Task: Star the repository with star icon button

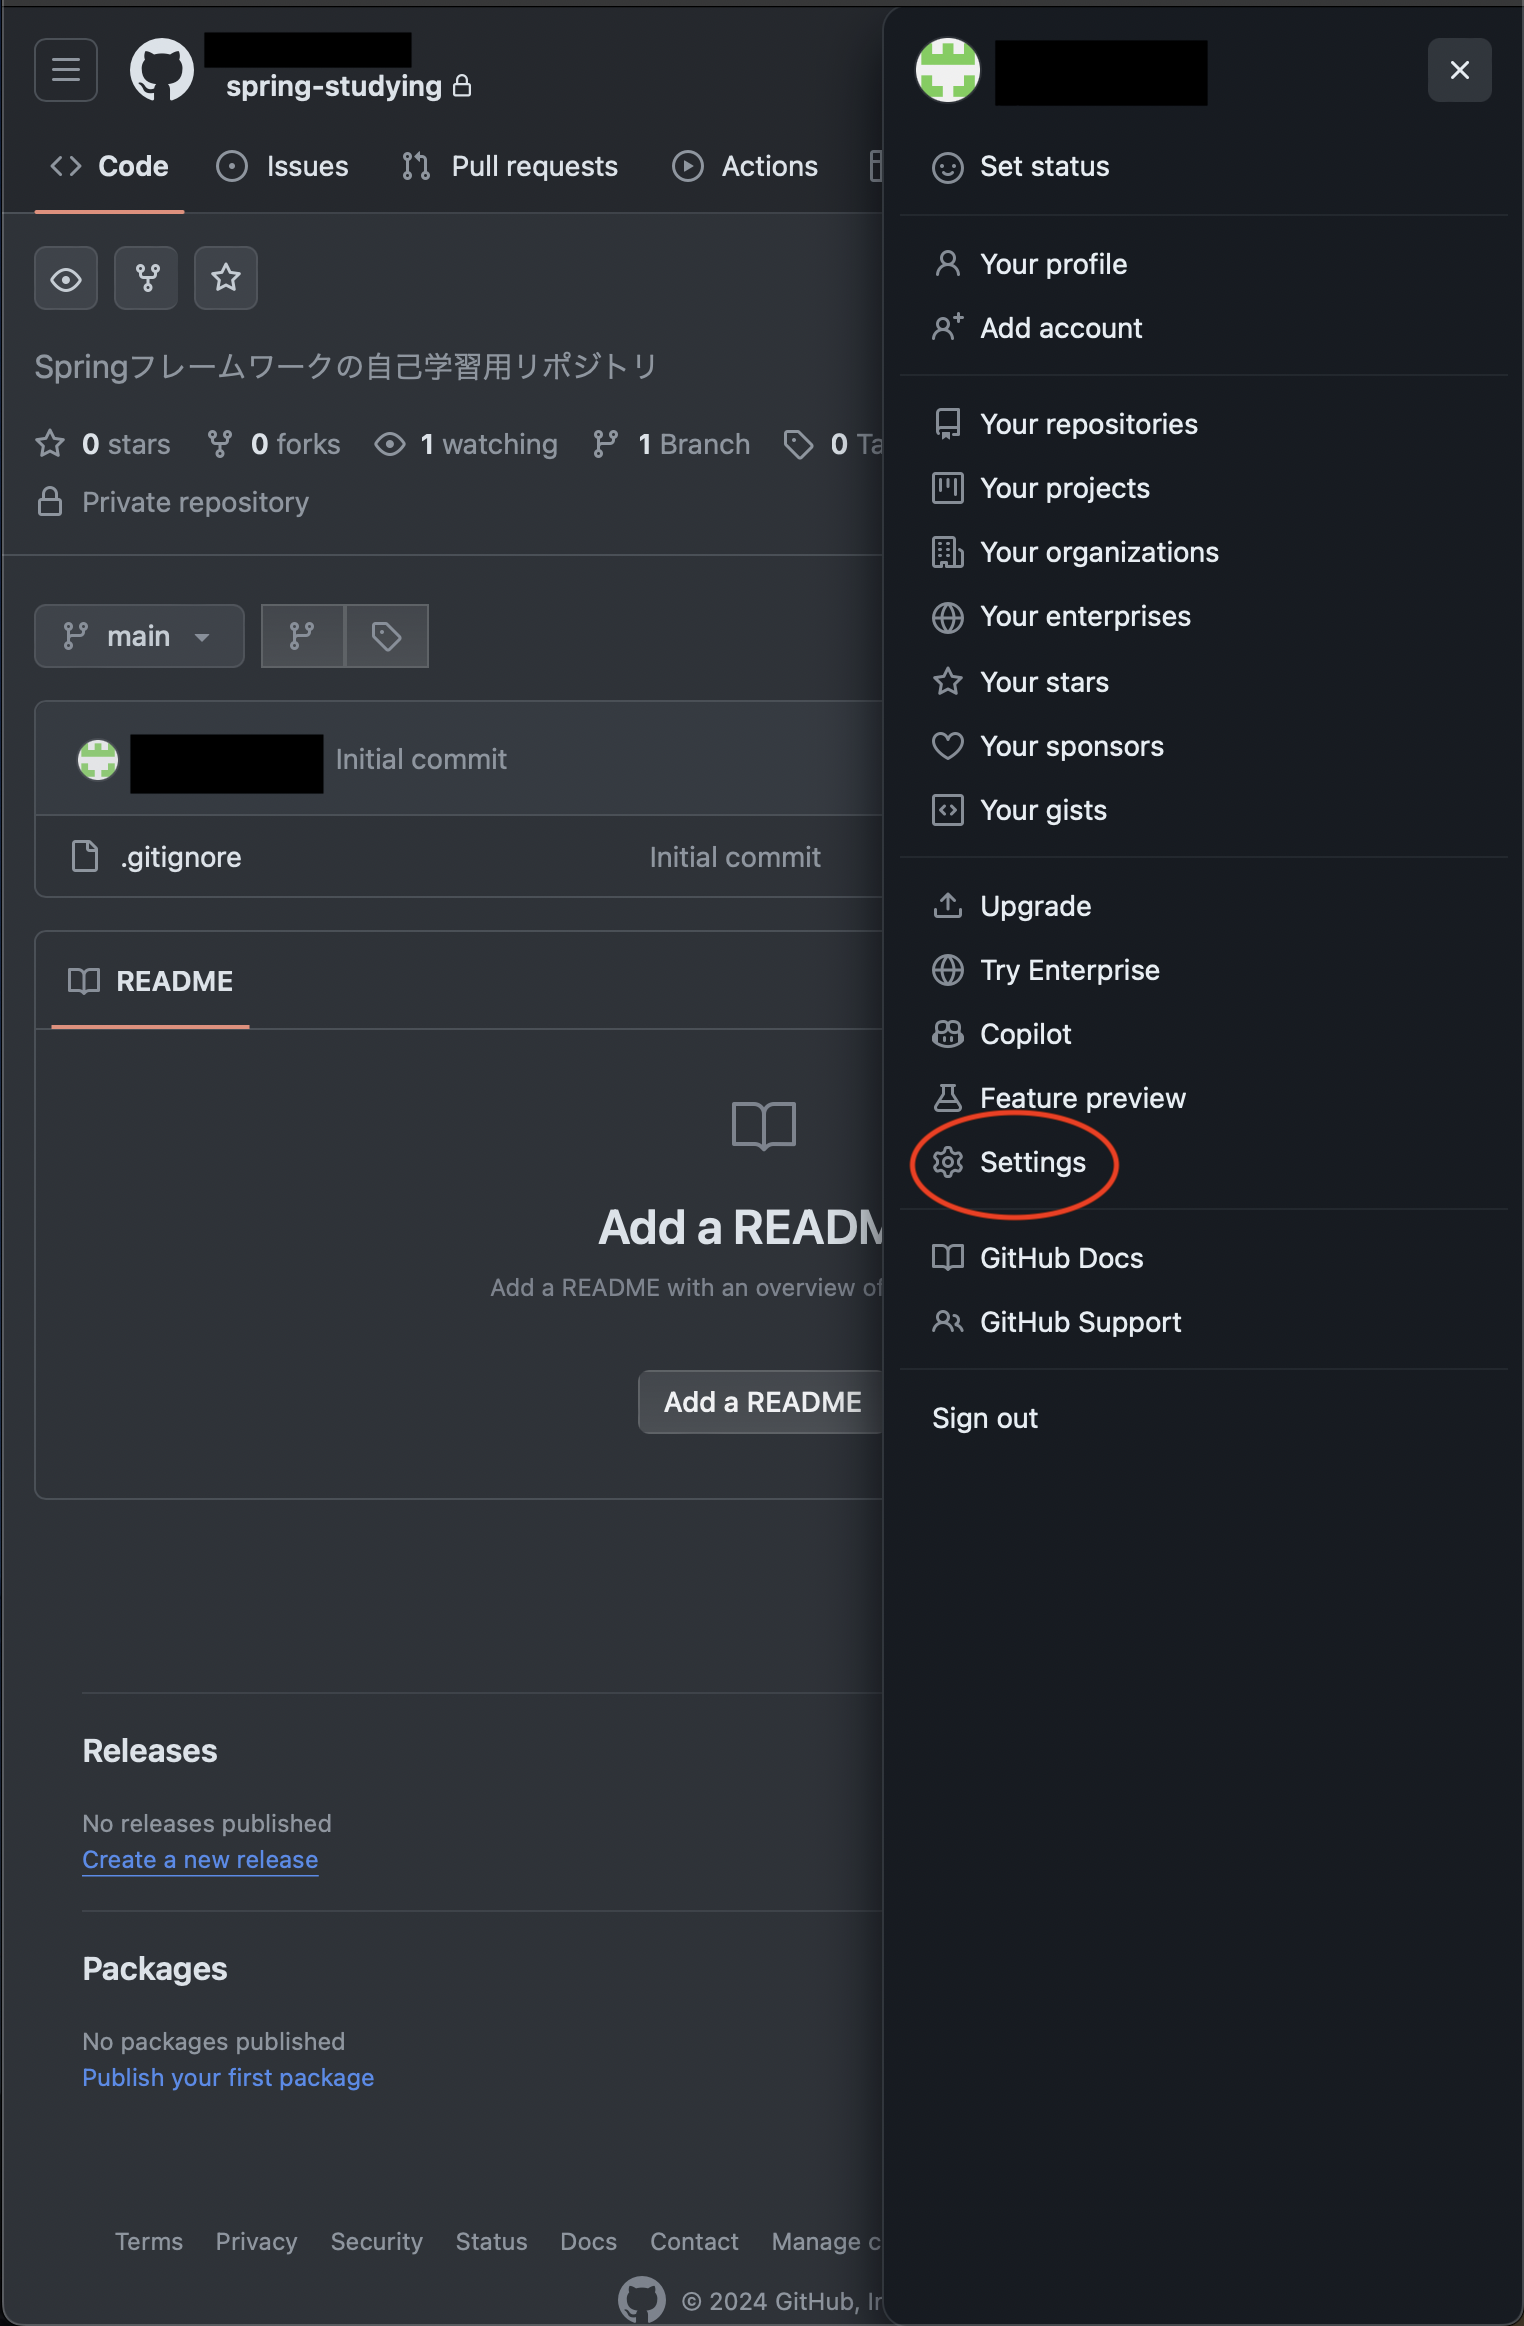Action: (x=226, y=278)
